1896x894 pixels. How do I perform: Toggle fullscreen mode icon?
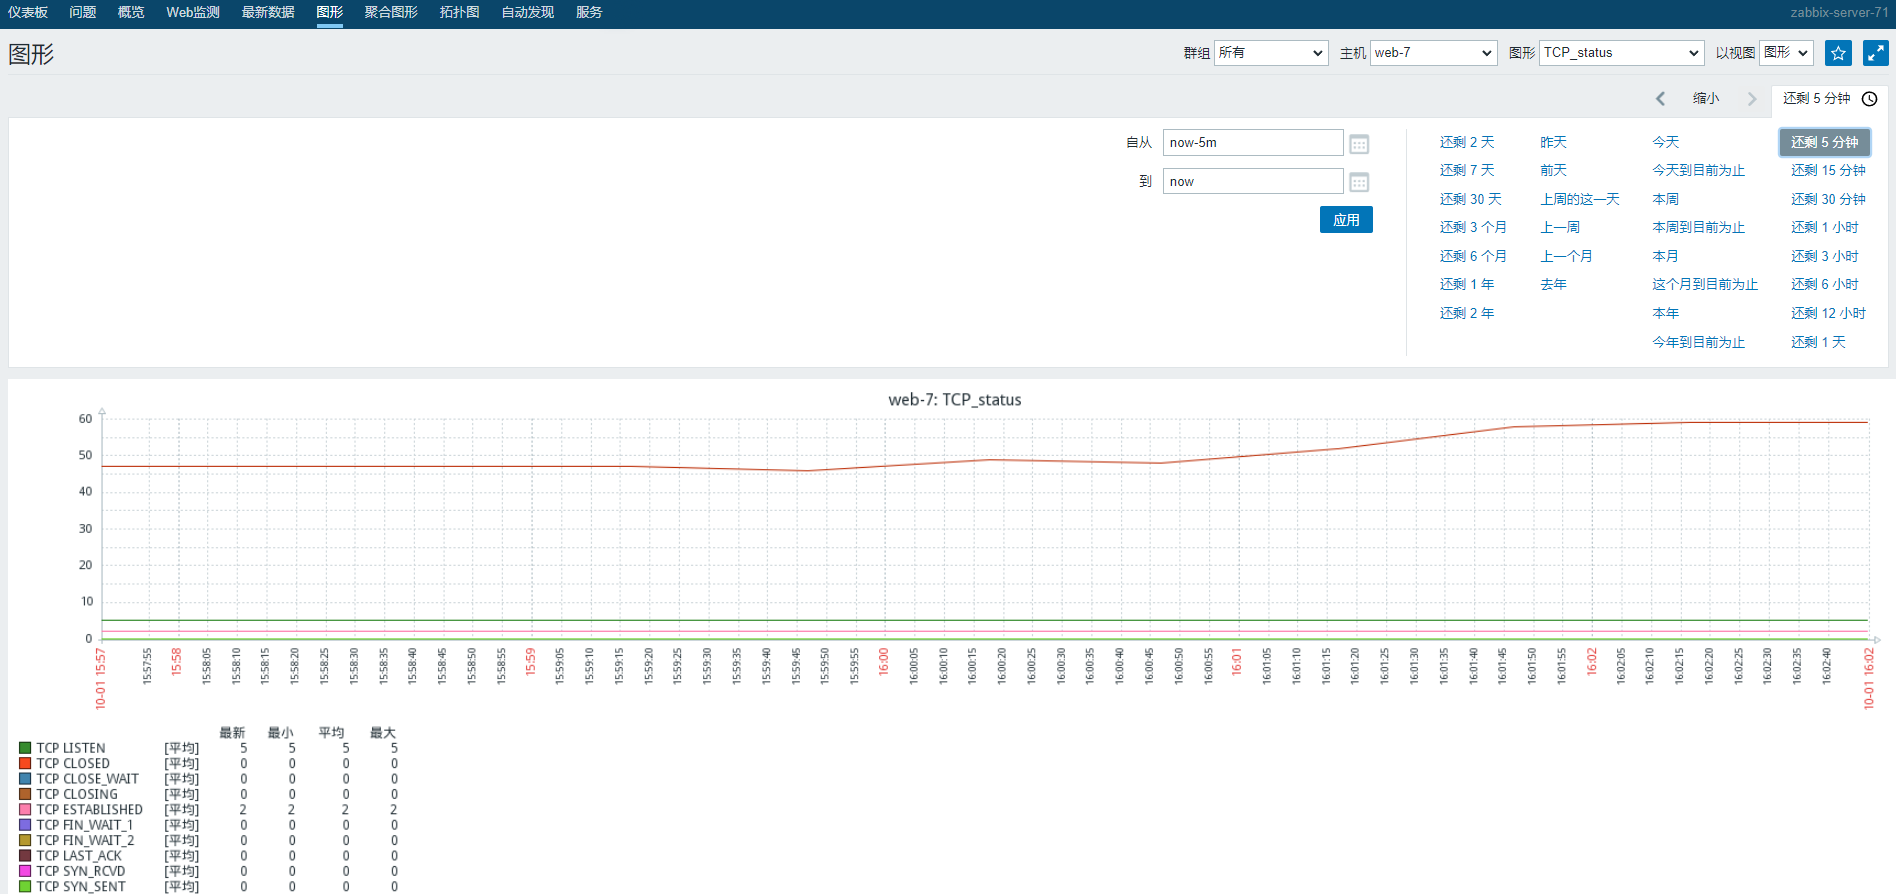coord(1876,53)
